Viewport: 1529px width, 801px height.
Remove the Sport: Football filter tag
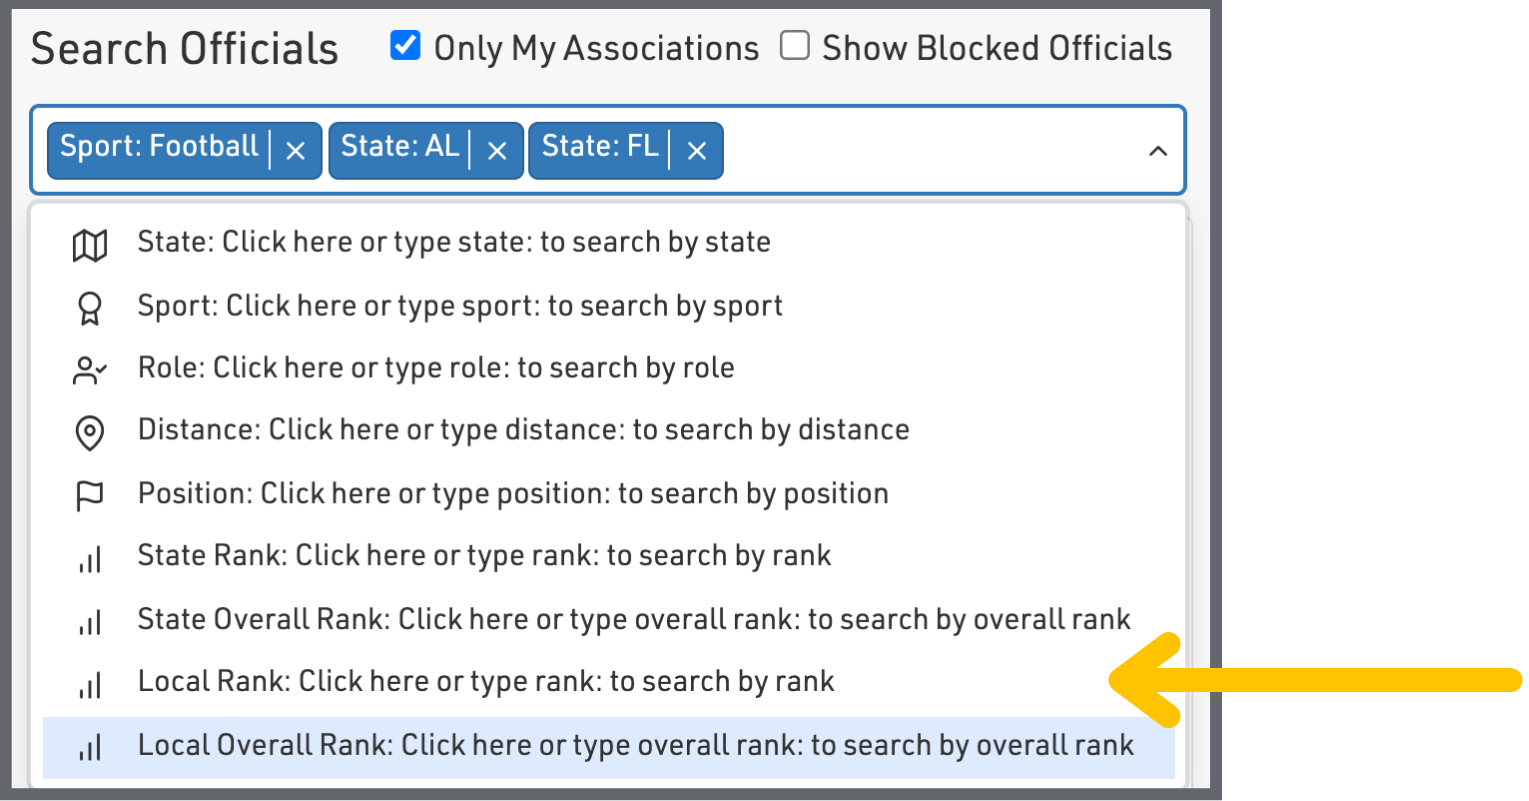295,151
